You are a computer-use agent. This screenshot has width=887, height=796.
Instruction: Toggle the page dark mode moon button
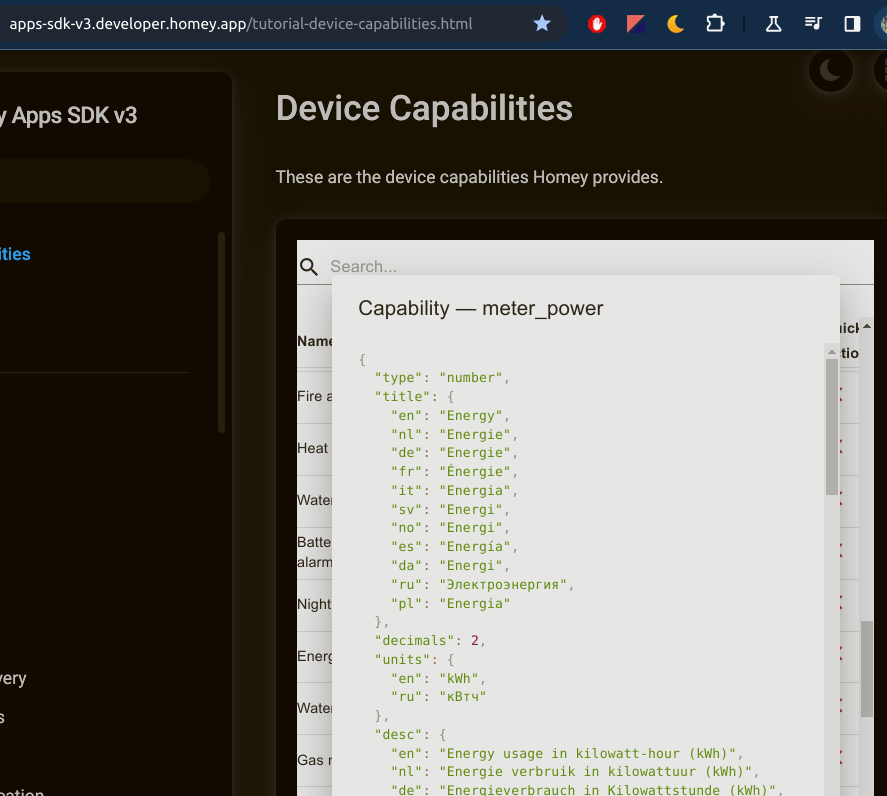coord(830,70)
